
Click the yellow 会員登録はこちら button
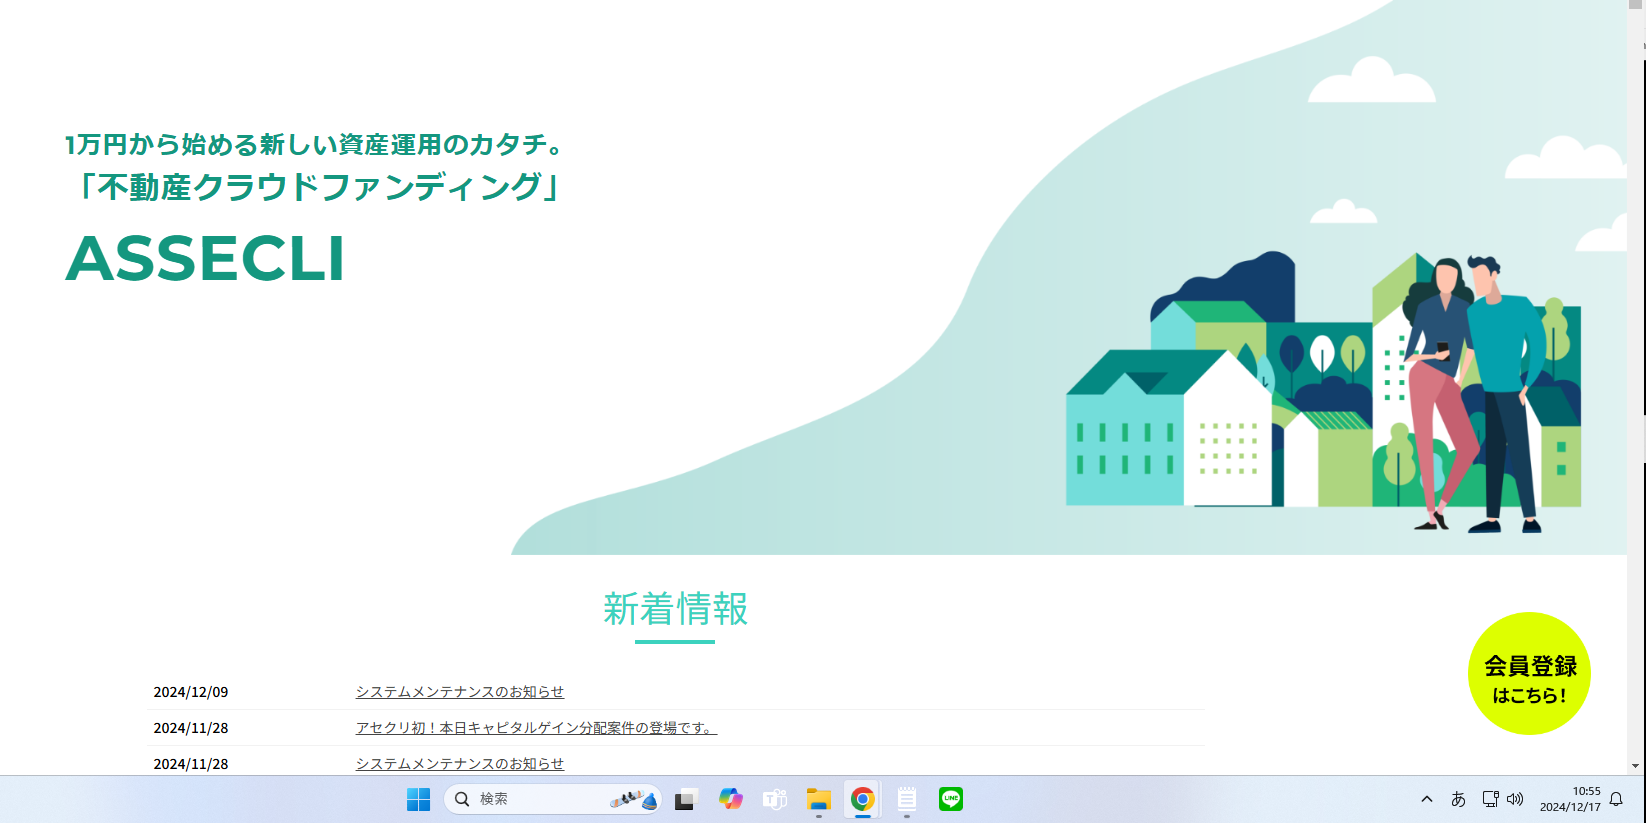(x=1529, y=674)
